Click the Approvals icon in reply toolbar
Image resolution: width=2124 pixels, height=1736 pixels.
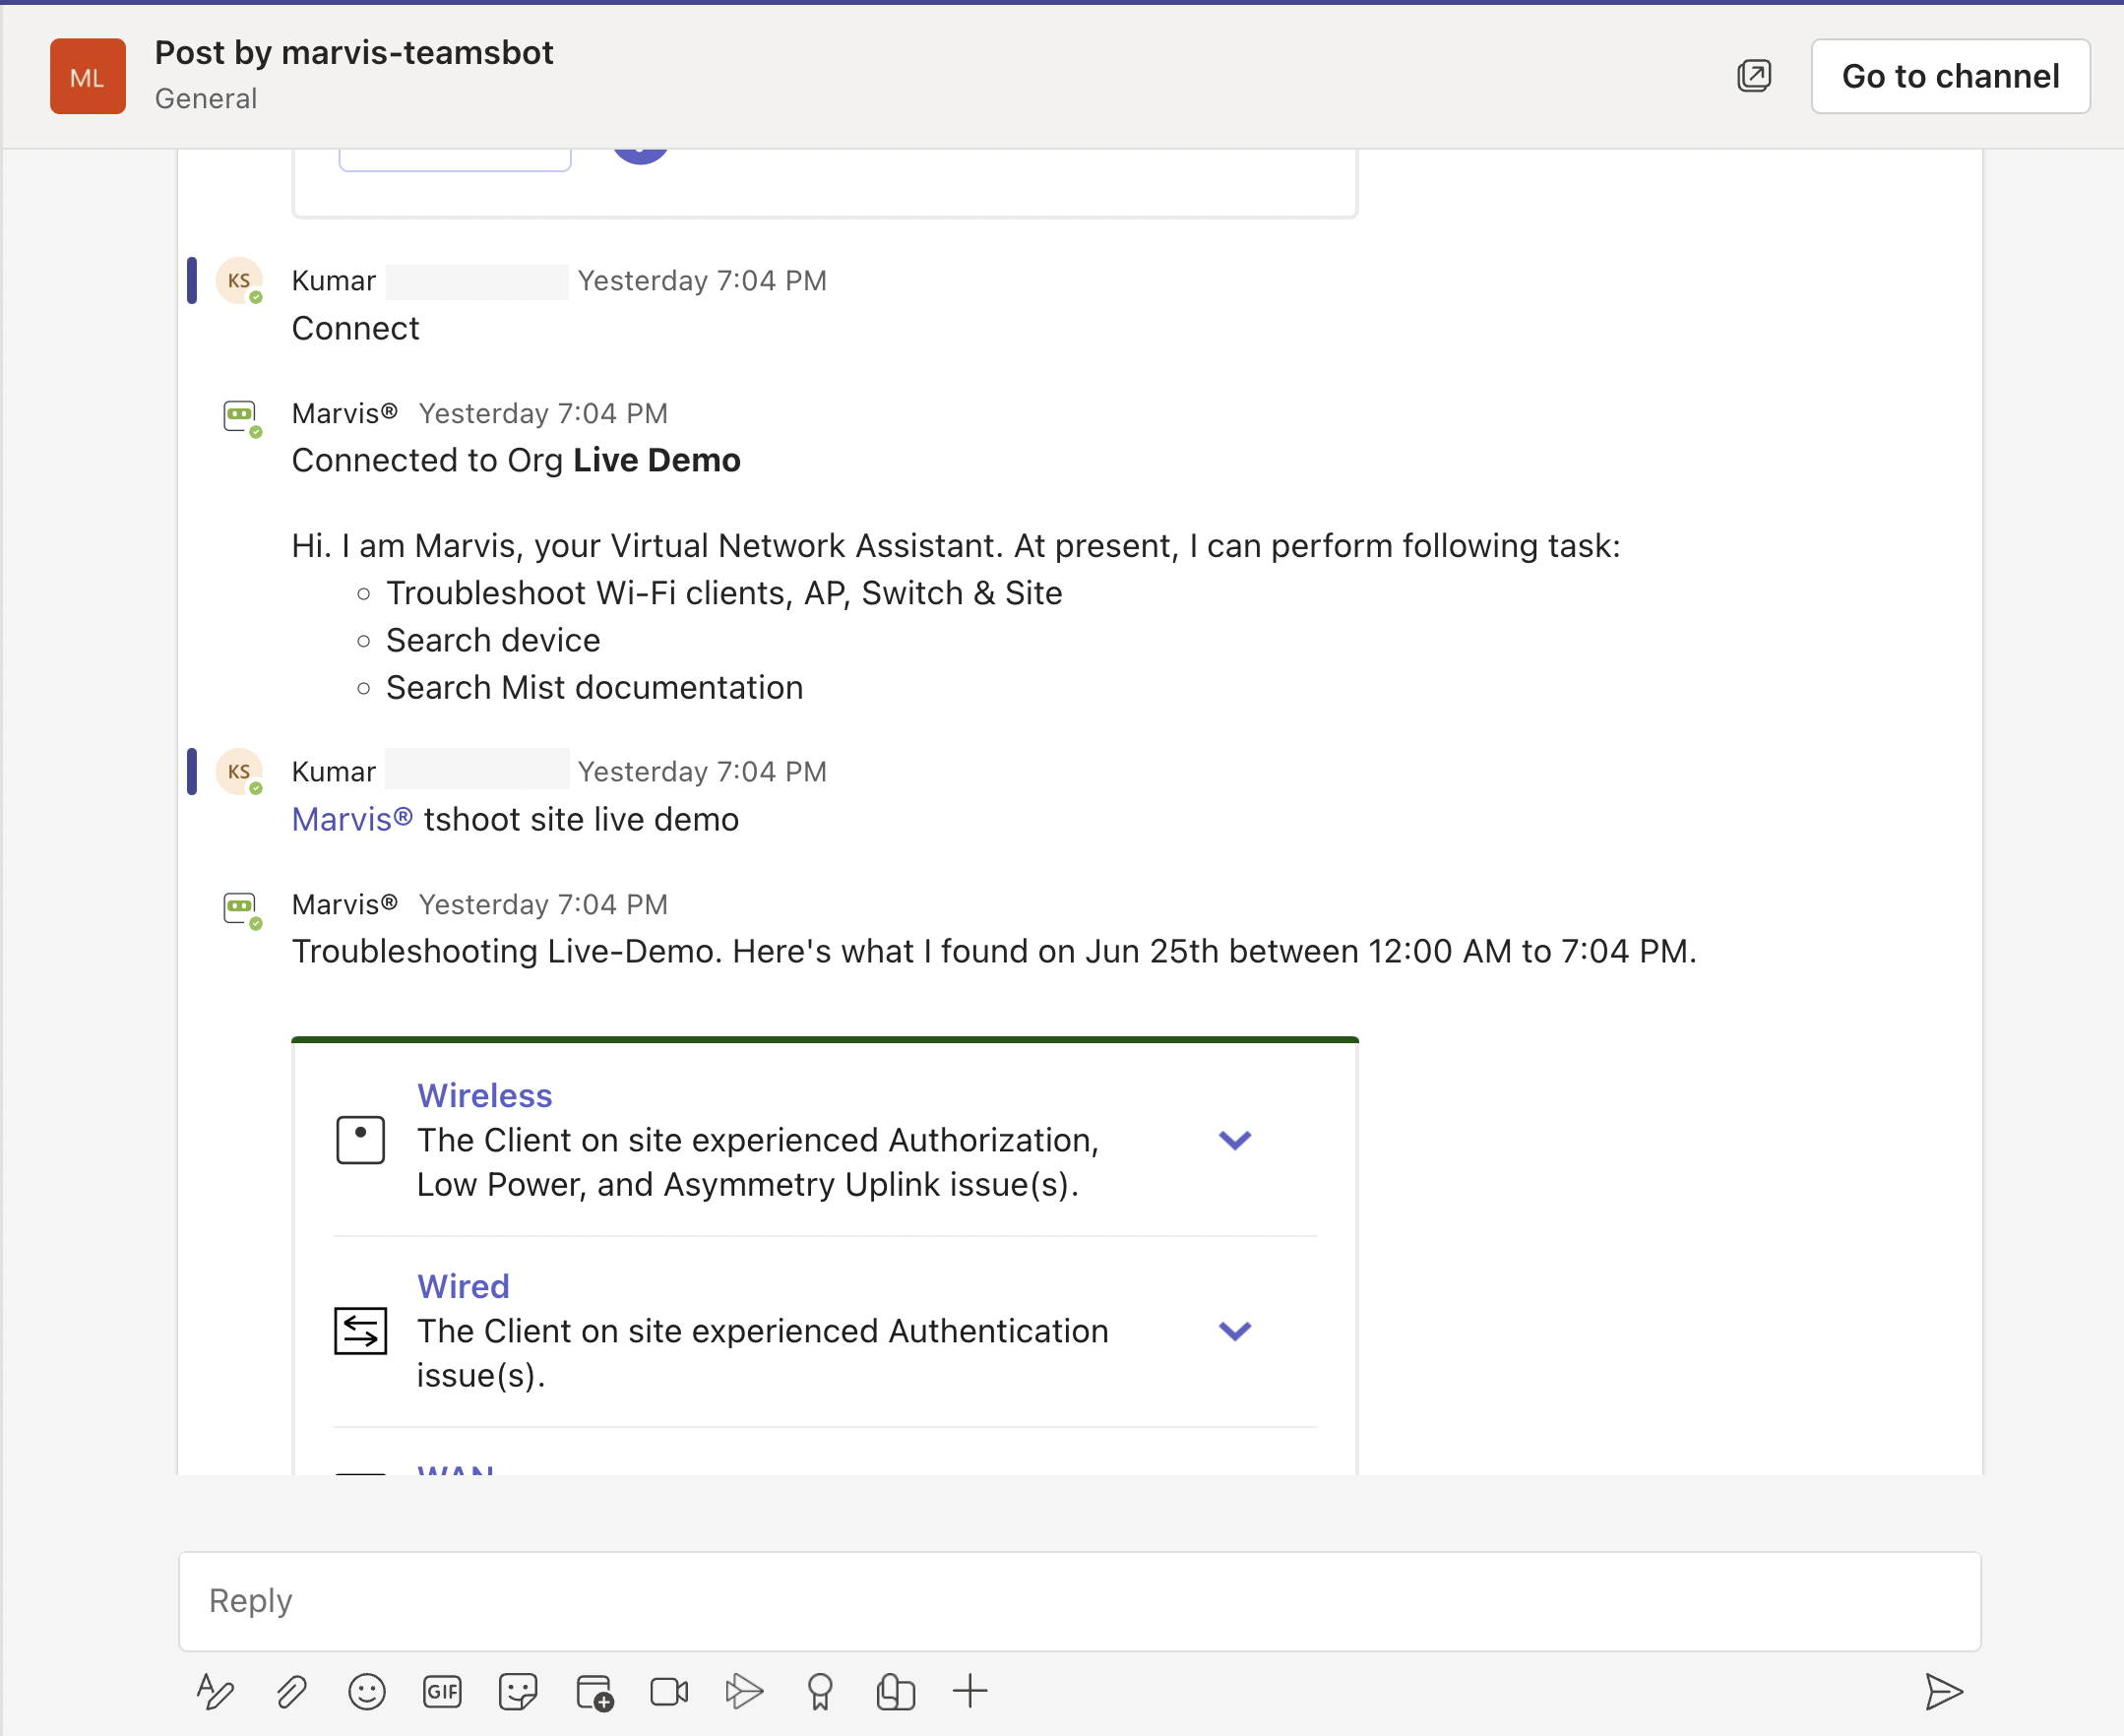click(x=895, y=1692)
